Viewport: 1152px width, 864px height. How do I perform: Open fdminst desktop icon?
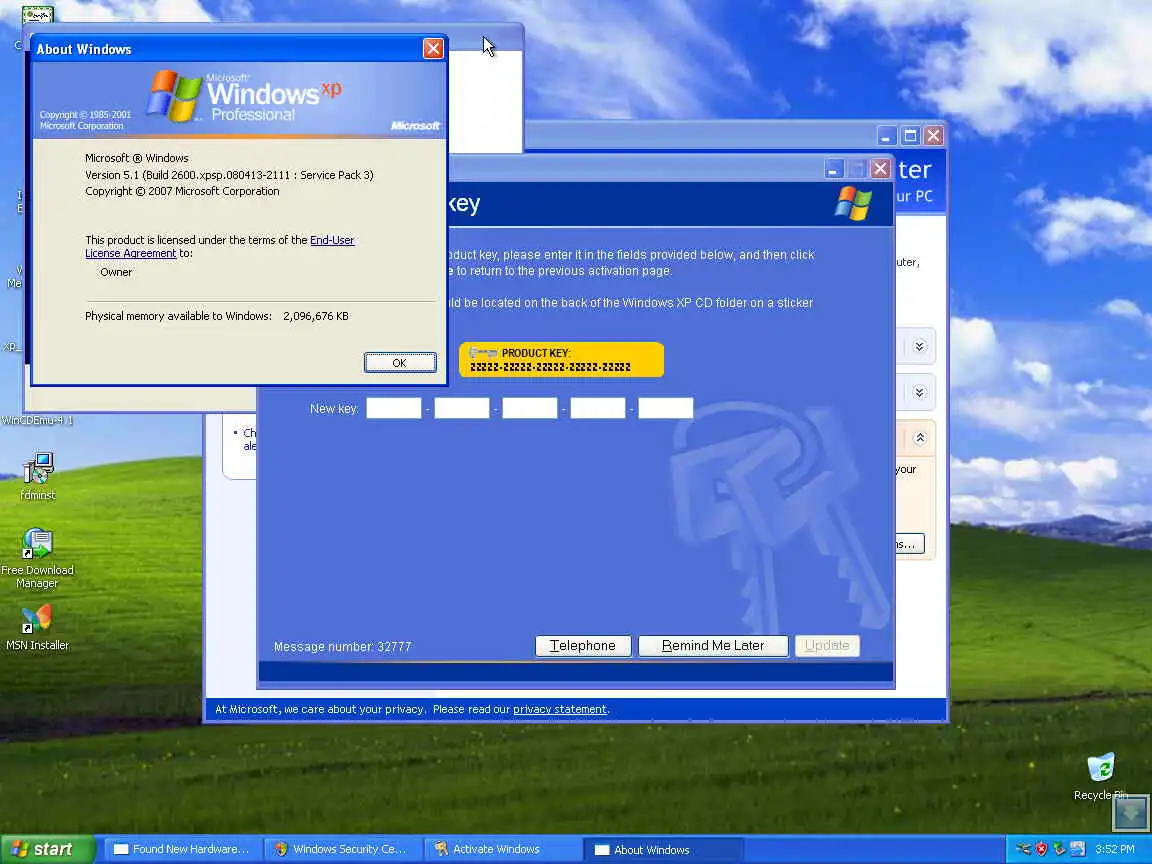pos(37,476)
